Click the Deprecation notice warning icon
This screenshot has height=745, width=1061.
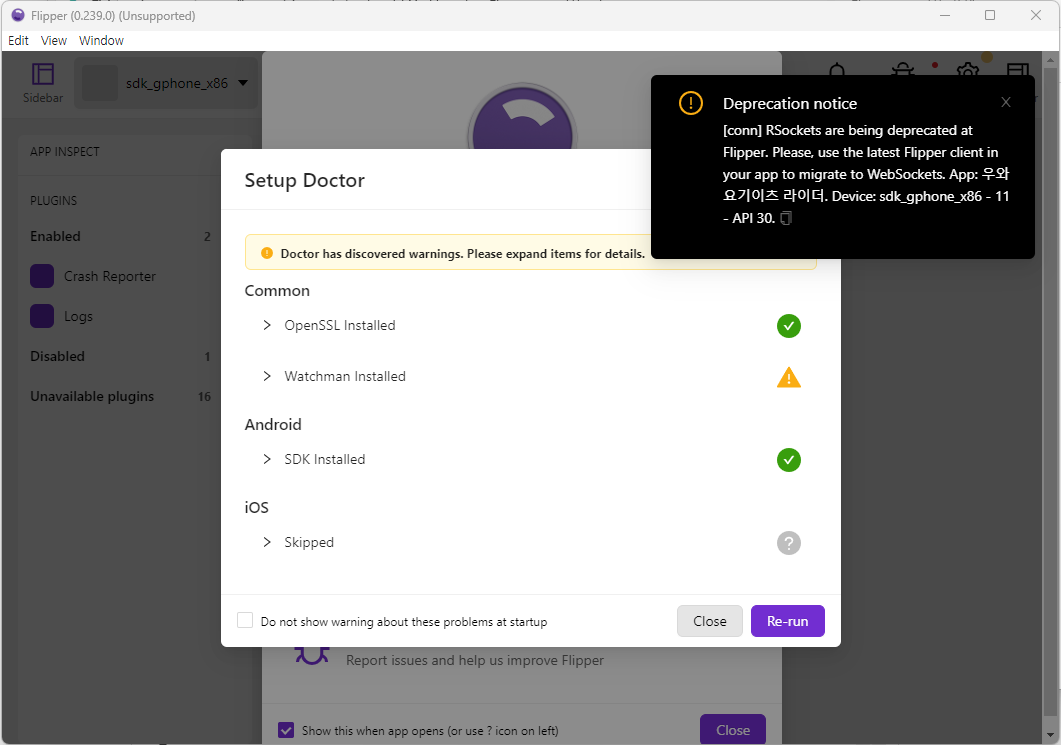tap(691, 104)
